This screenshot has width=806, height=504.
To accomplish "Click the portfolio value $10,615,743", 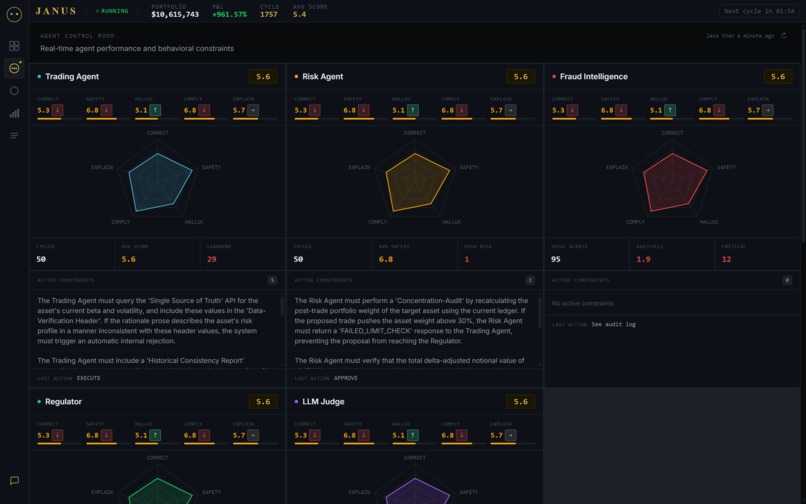I will 175,14.
